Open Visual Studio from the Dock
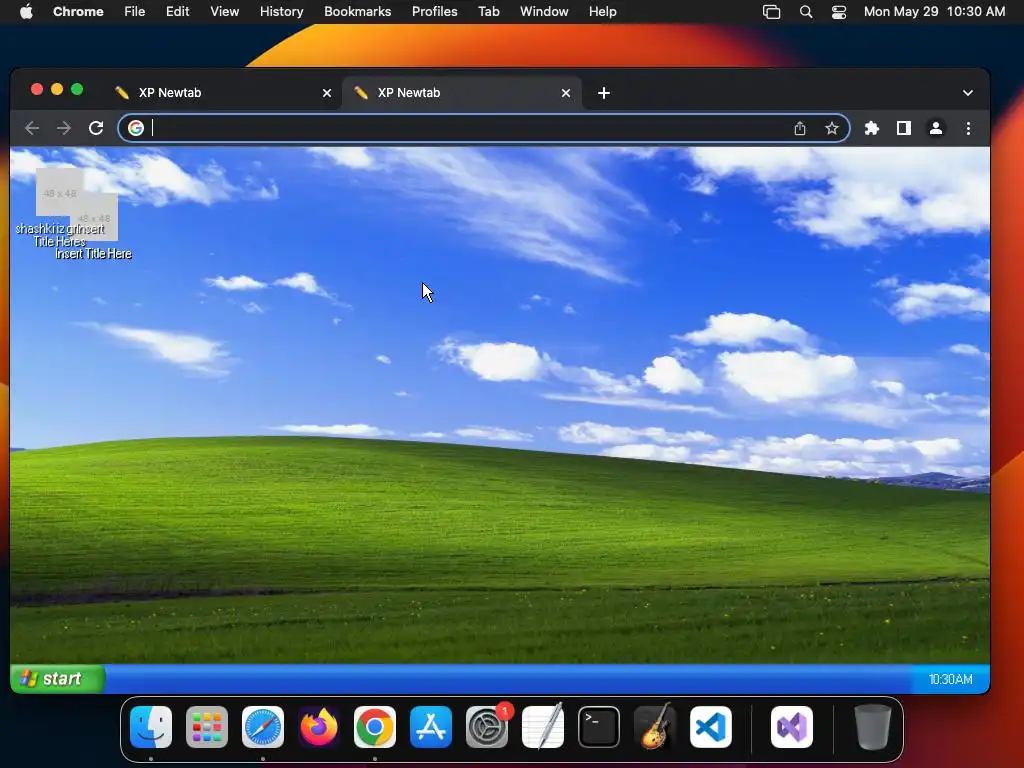Viewport: 1024px width, 768px height. tap(792, 727)
